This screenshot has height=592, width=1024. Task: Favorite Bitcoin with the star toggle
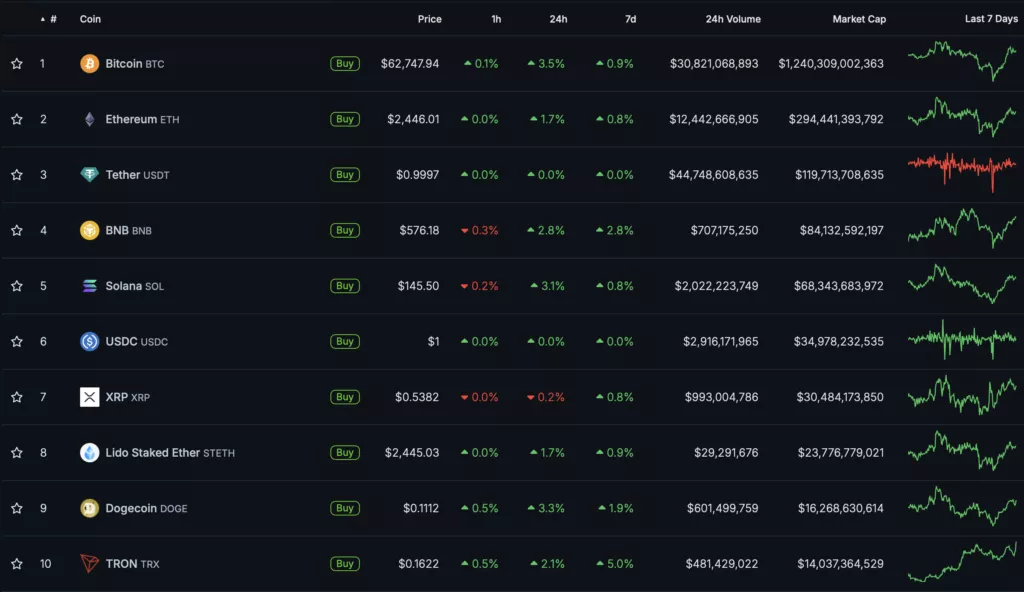pyautogui.click(x=17, y=64)
